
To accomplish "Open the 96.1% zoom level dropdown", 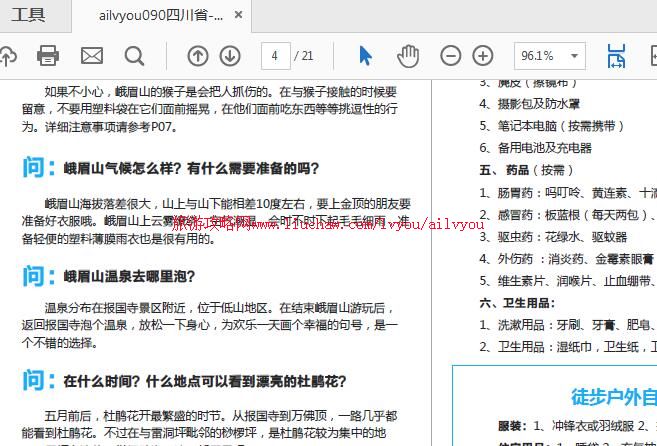I will [549, 56].
